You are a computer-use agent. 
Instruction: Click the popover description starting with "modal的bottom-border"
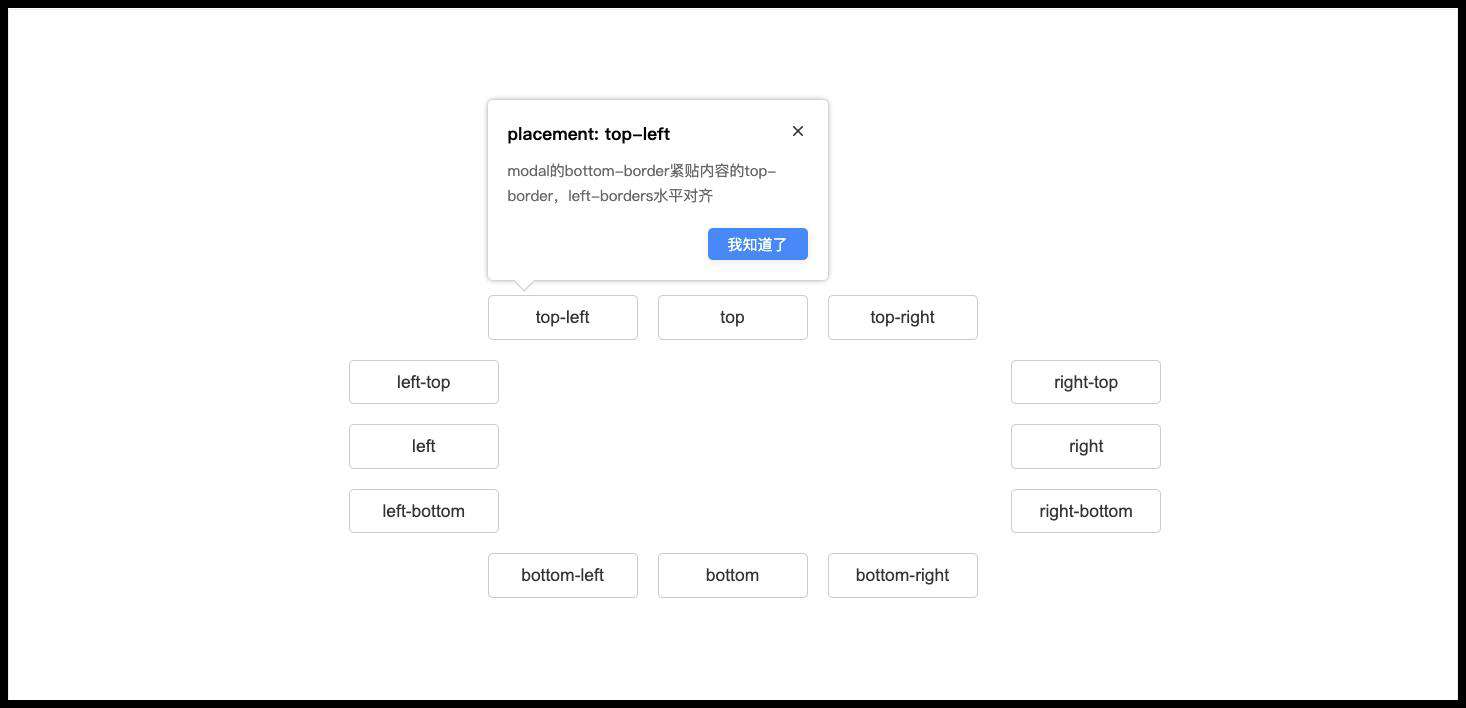[642, 183]
